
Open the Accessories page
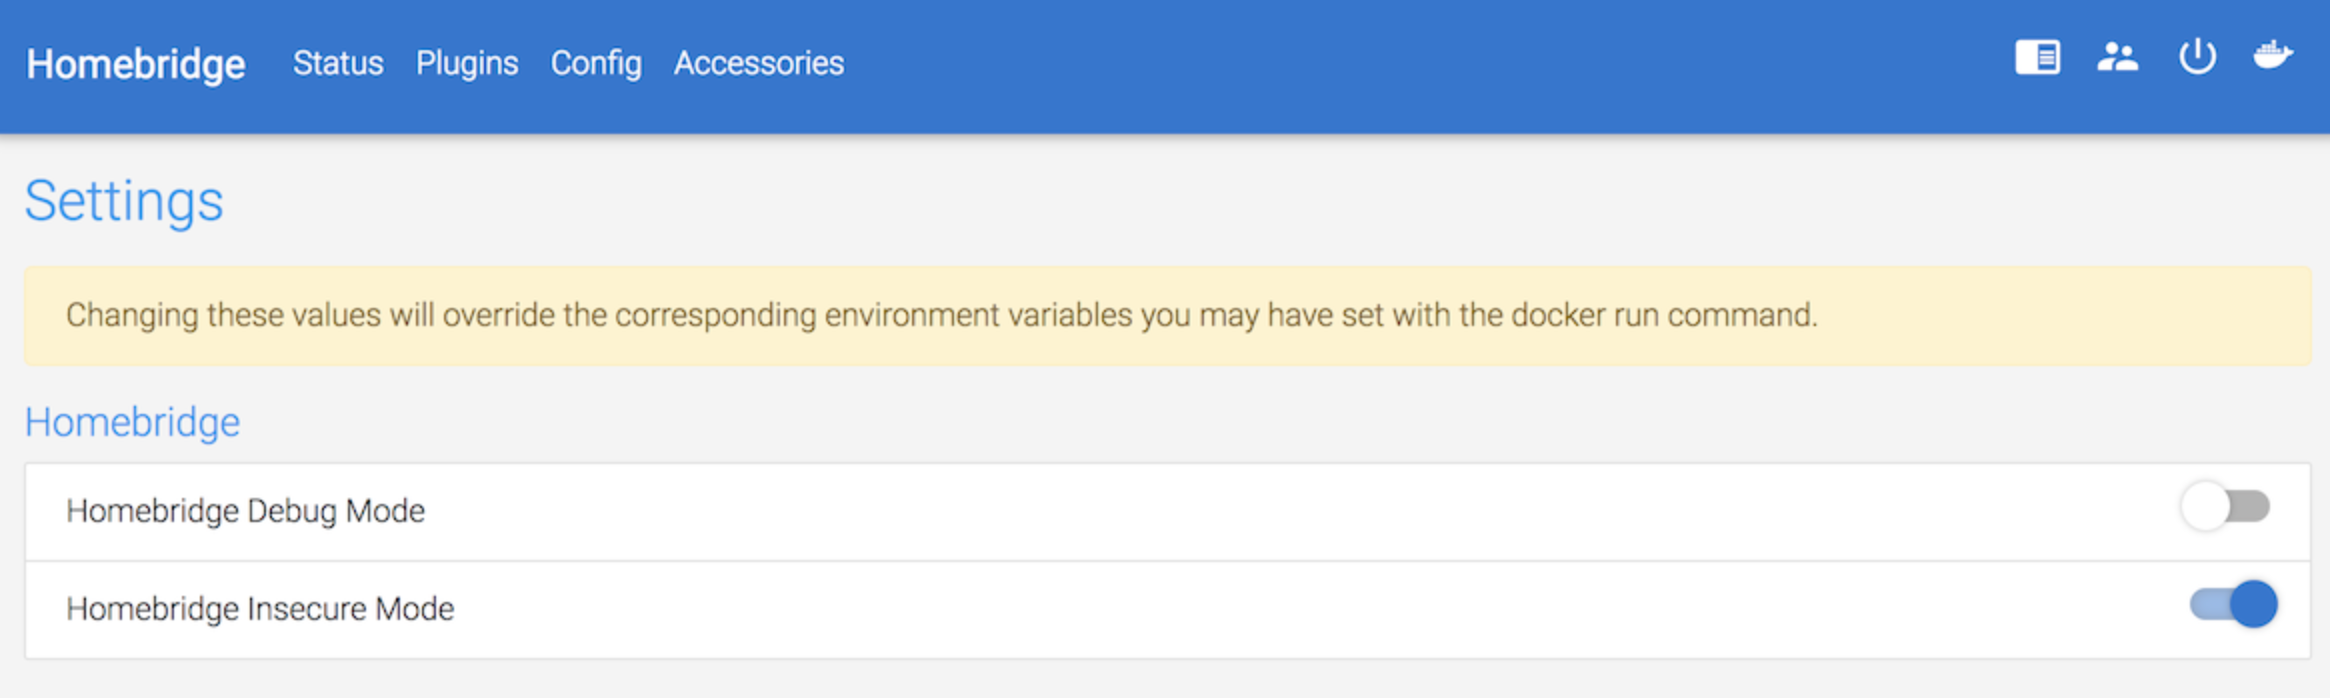(759, 63)
